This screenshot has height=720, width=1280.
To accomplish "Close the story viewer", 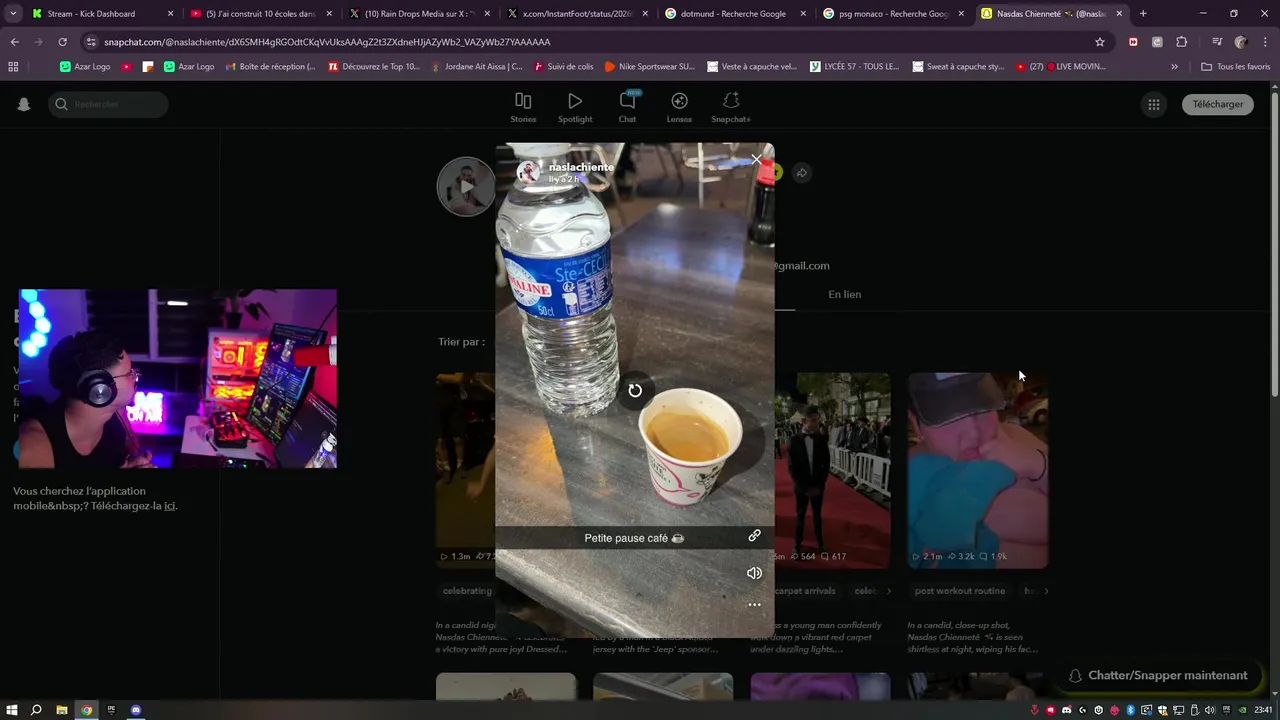I will pyautogui.click(x=756, y=160).
